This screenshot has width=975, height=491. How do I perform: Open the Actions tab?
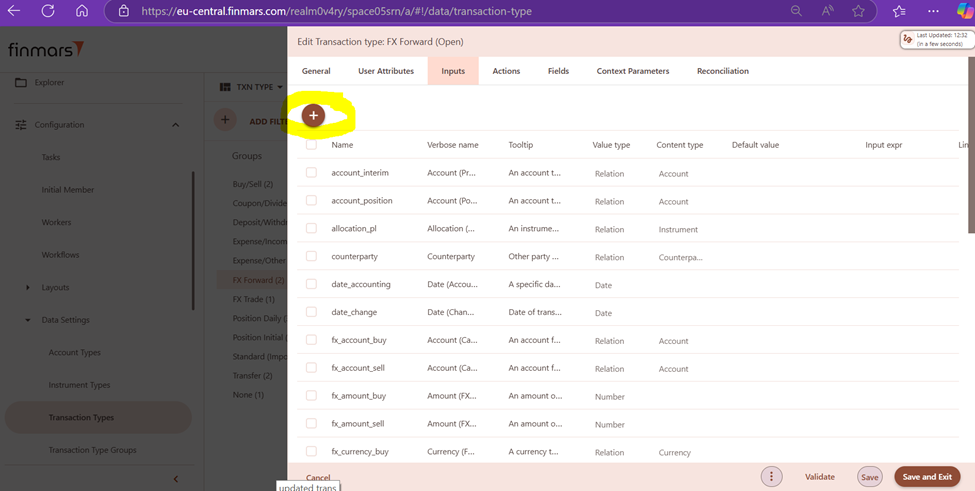(x=506, y=71)
